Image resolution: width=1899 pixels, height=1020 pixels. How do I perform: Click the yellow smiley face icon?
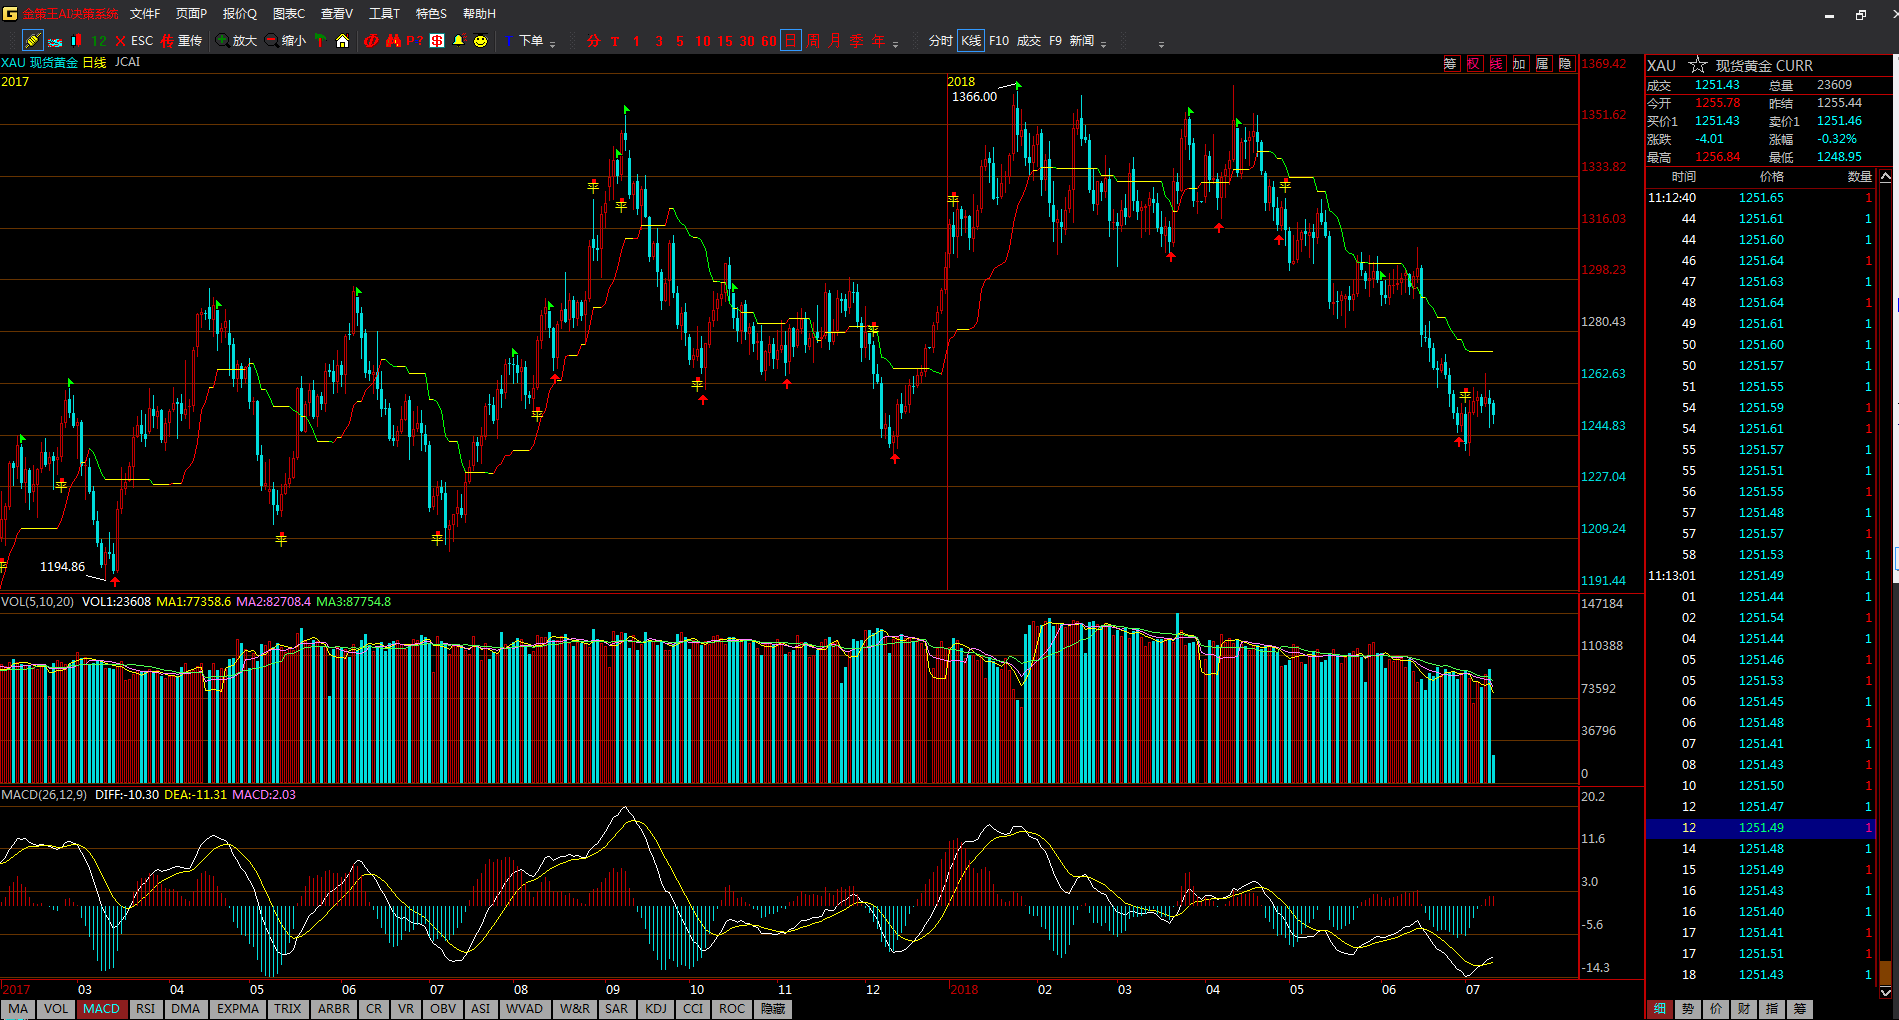pos(481,41)
